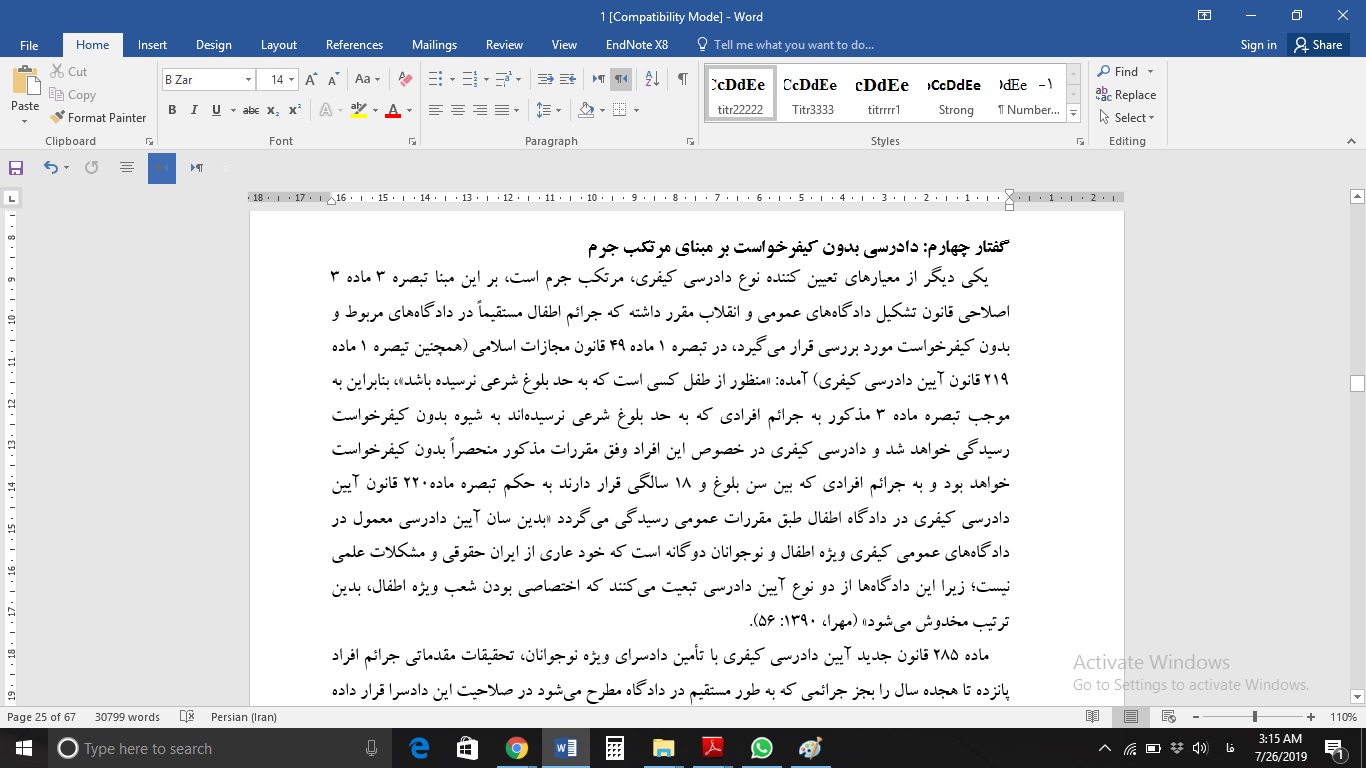Click the Sign in link

pos(1258,45)
